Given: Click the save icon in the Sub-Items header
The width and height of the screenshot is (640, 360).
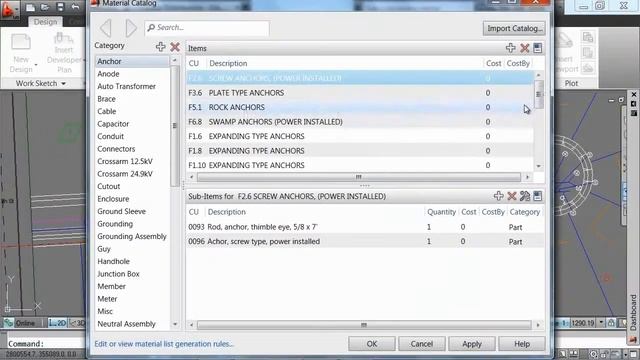Looking at the screenshot, I should pos(538,196).
